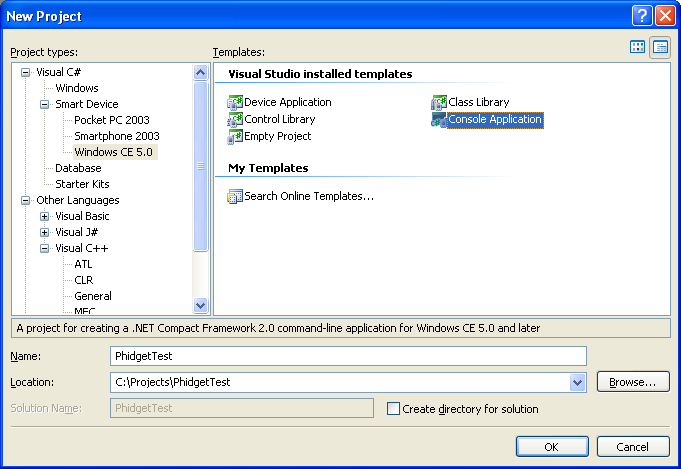Enable Create directory for solution
The image size is (681, 469).
point(394,409)
